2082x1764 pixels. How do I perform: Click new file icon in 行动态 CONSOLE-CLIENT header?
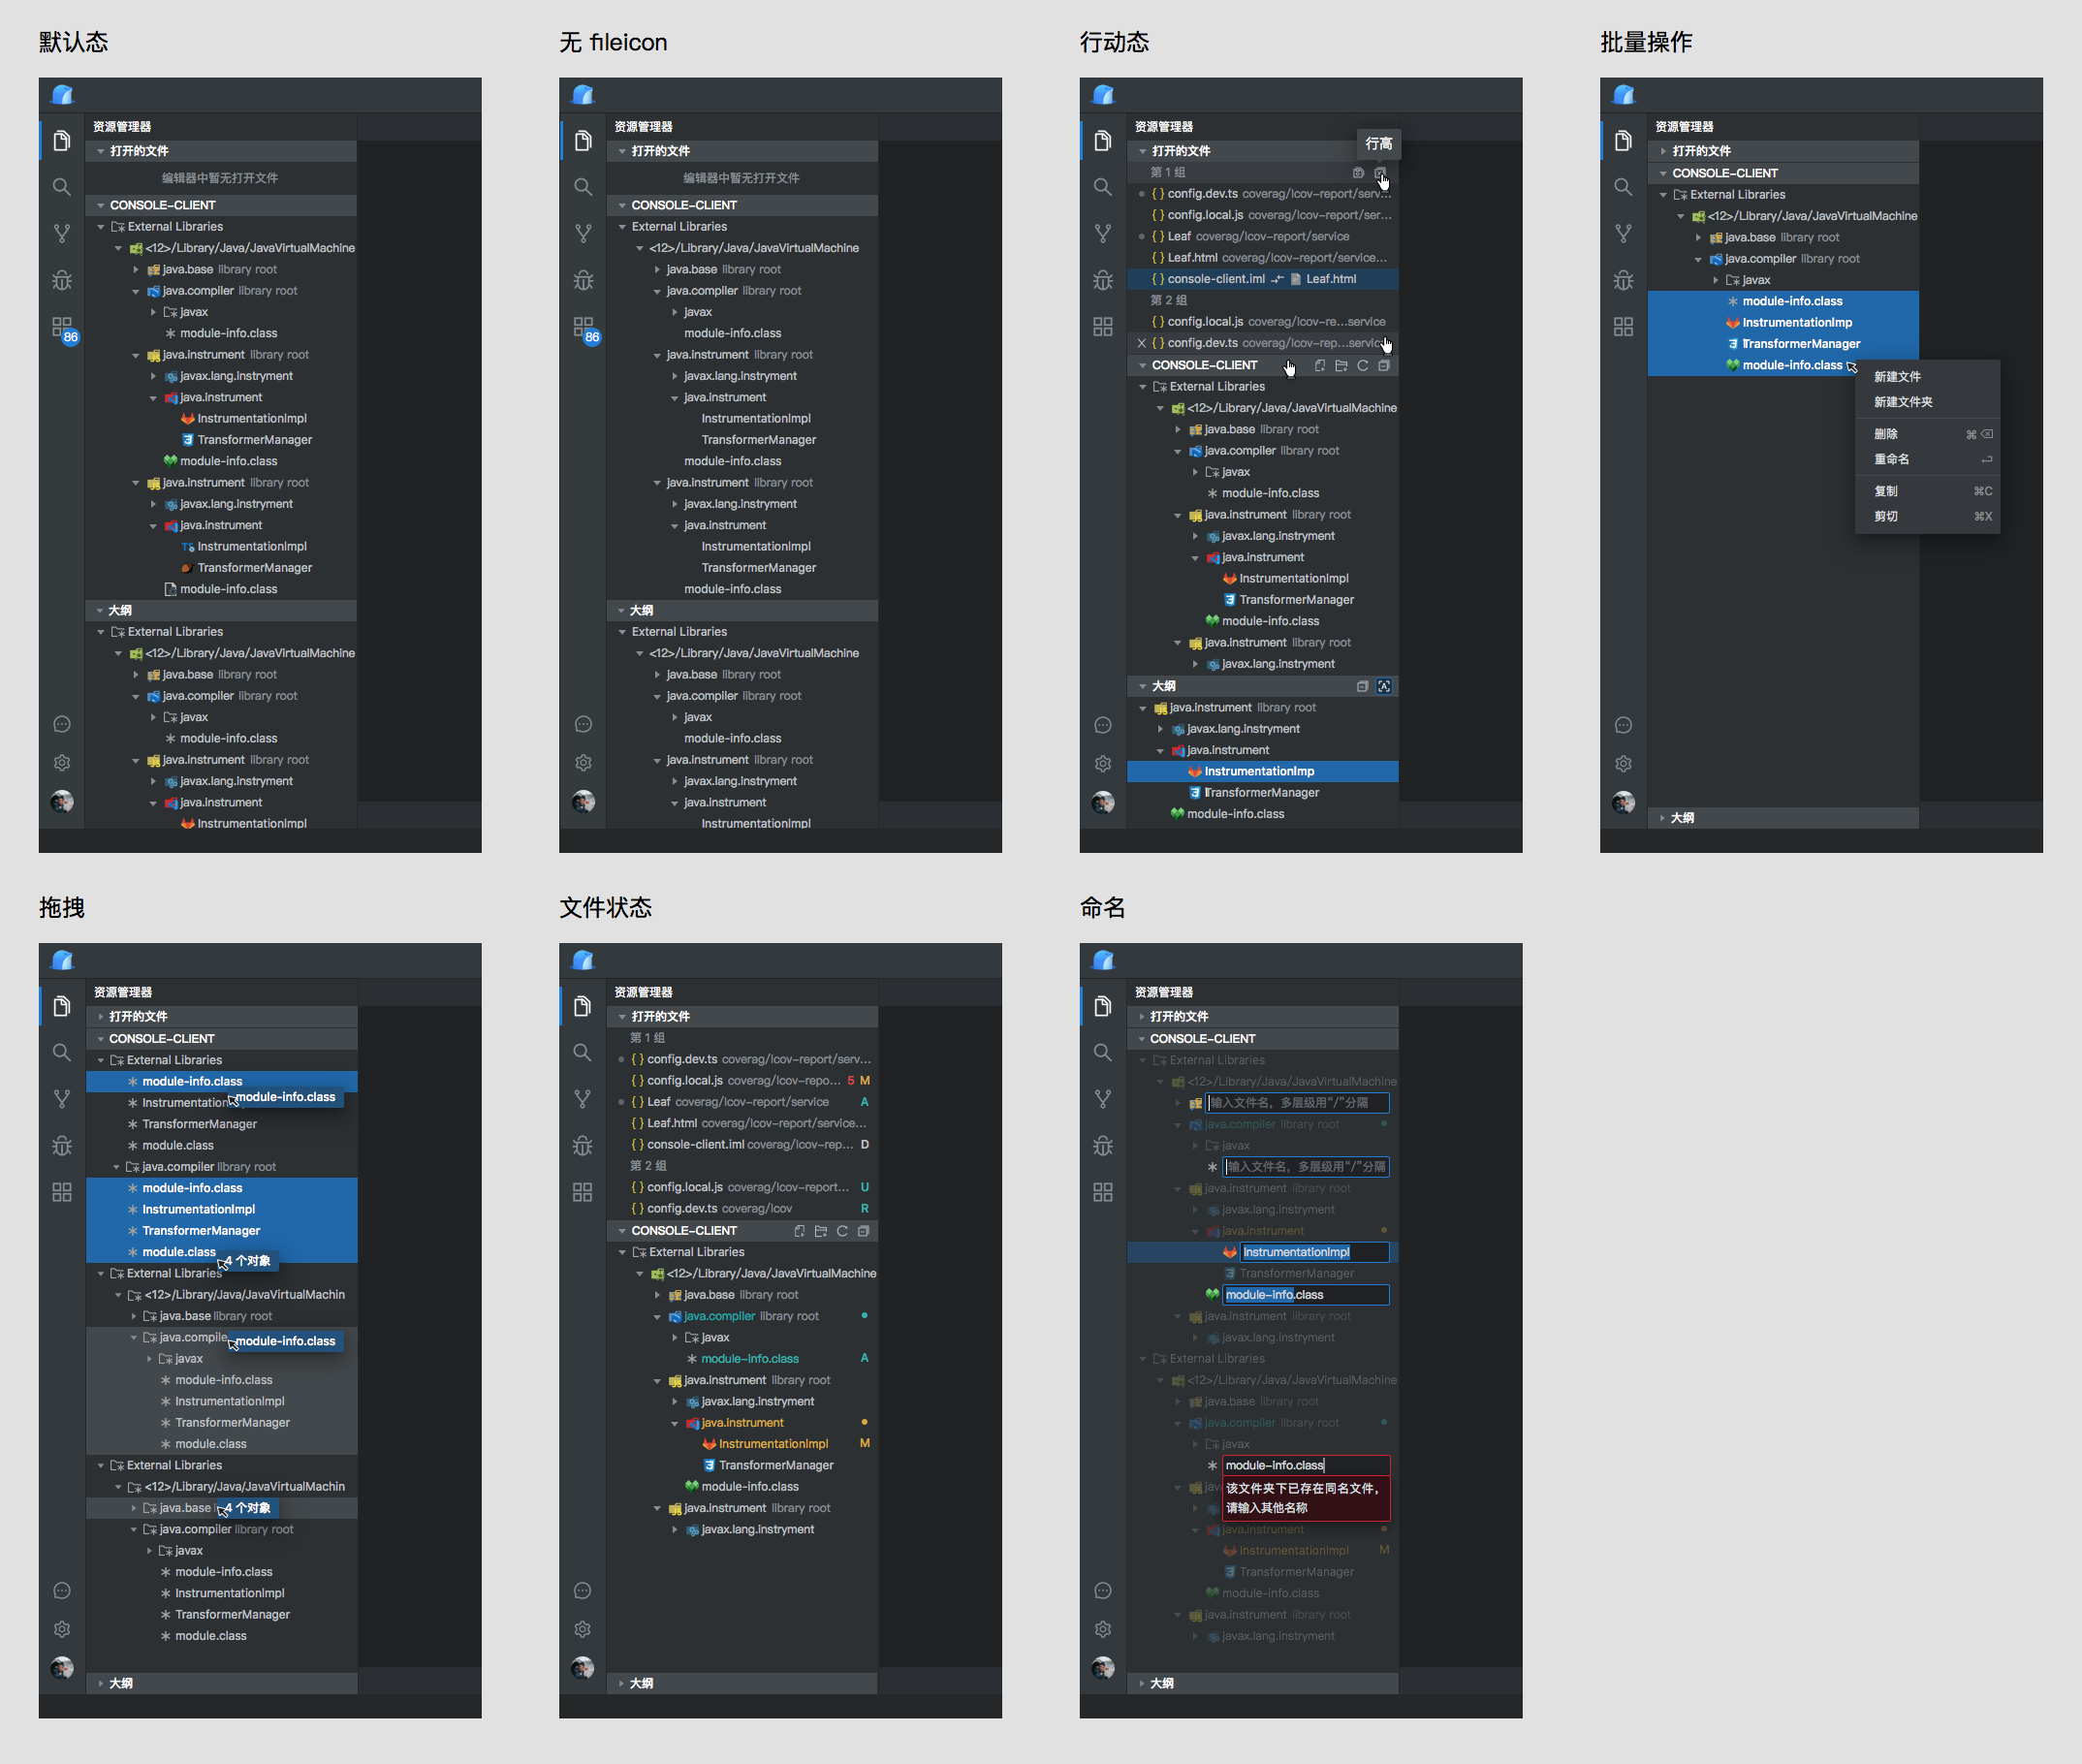(1320, 366)
